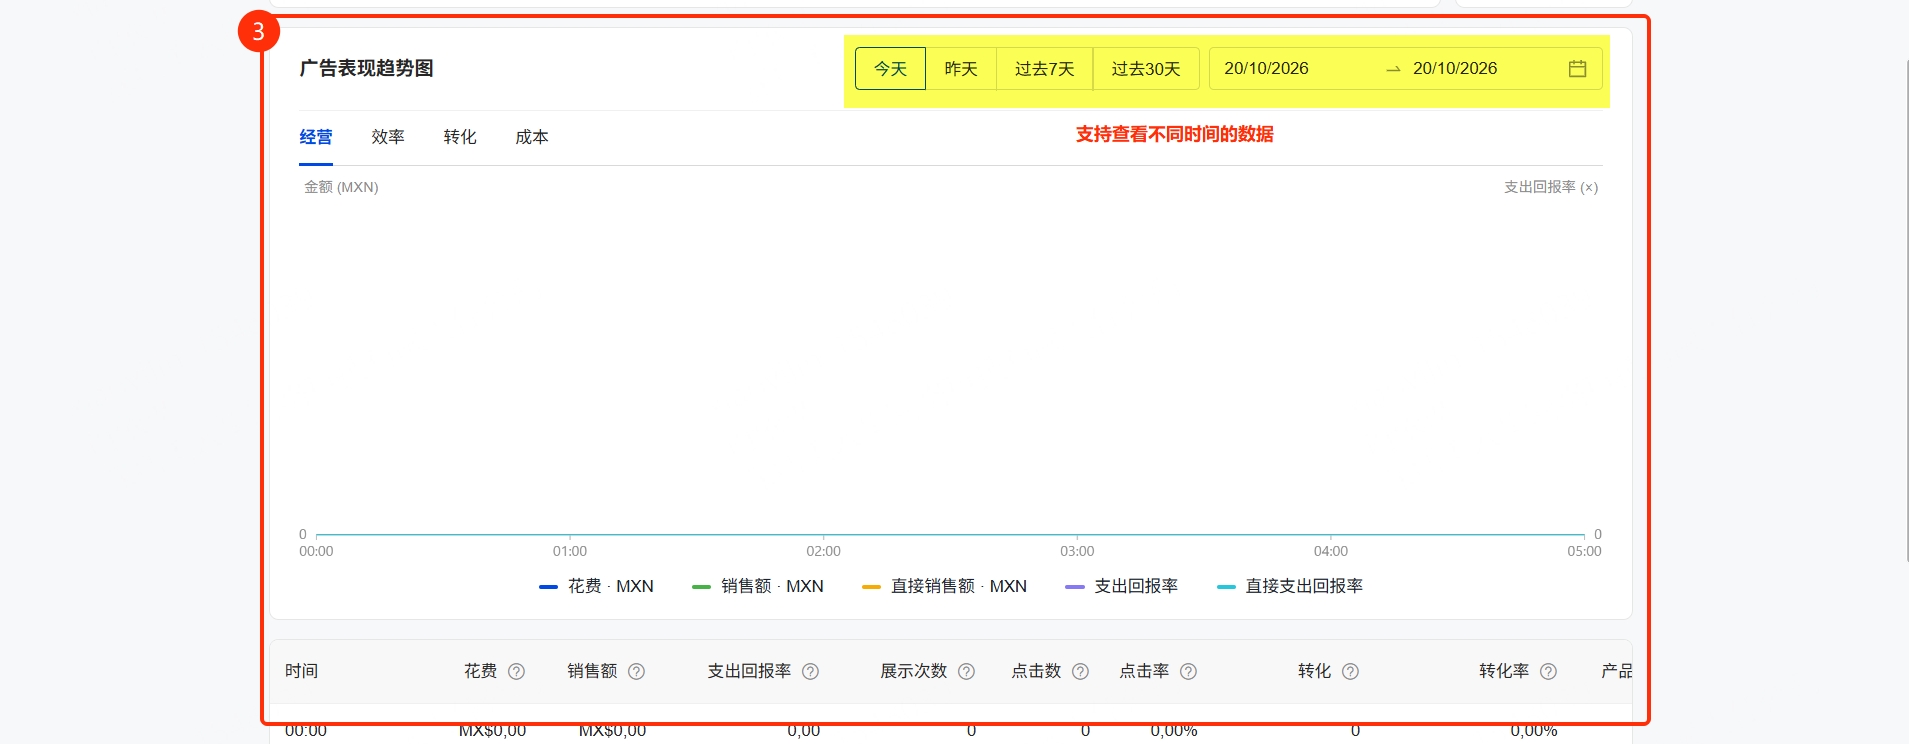Toggle 花费 · MXN legend series
This screenshot has height=744, width=1909.
coord(596,586)
